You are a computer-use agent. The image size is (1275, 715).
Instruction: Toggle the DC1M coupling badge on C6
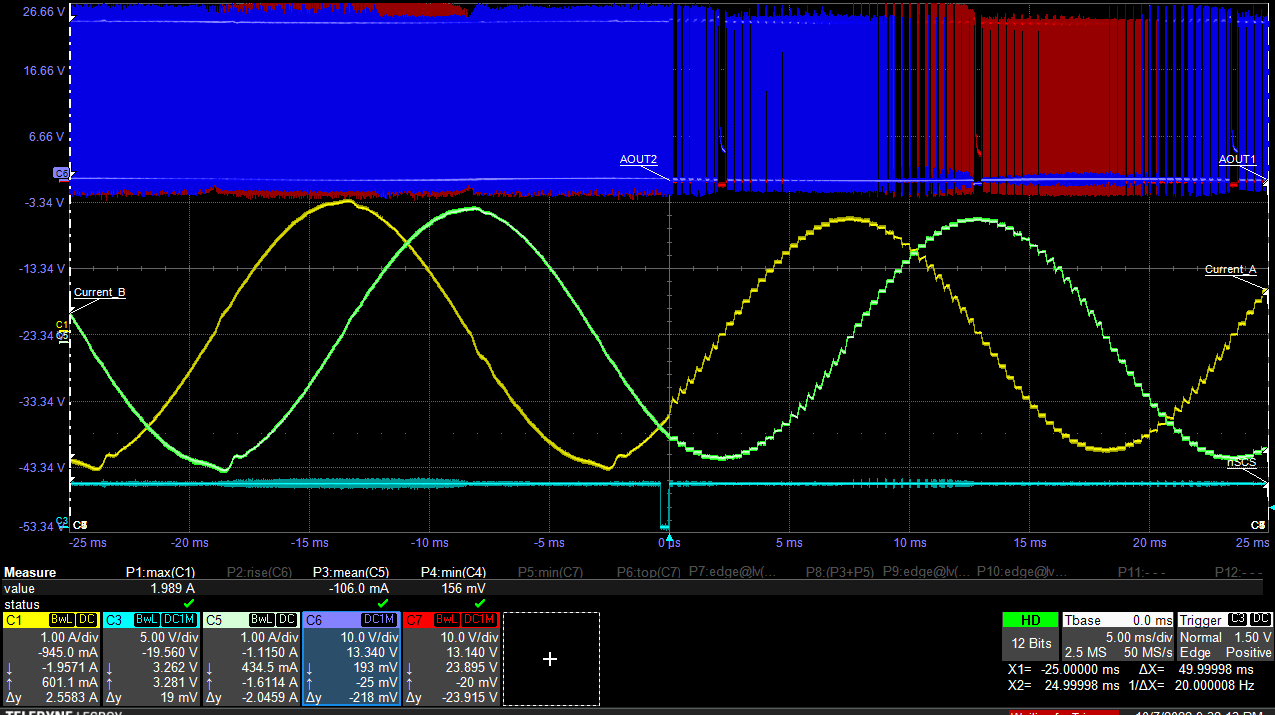[x=378, y=620]
